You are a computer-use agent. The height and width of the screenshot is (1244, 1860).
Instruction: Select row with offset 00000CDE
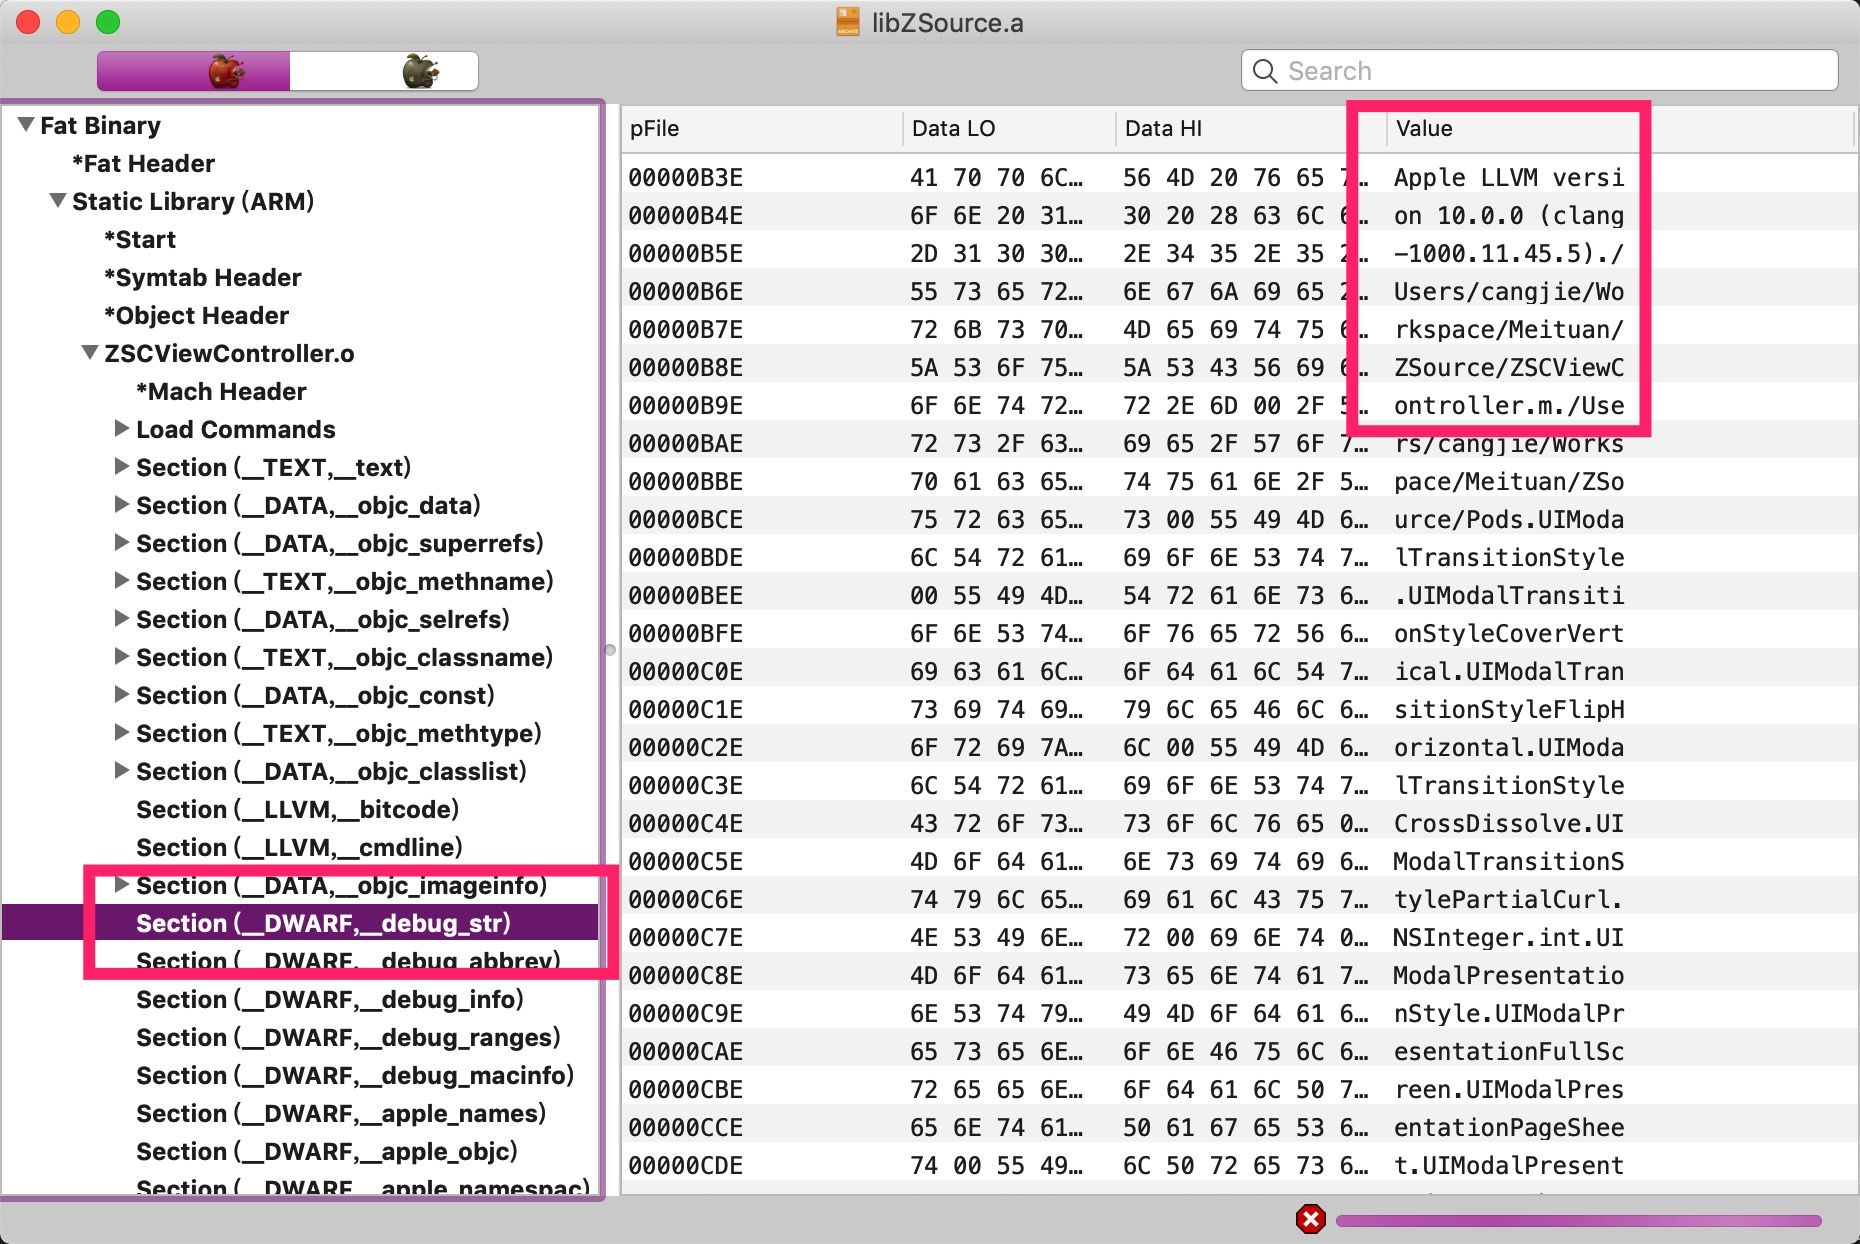[x=1238, y=1165]
